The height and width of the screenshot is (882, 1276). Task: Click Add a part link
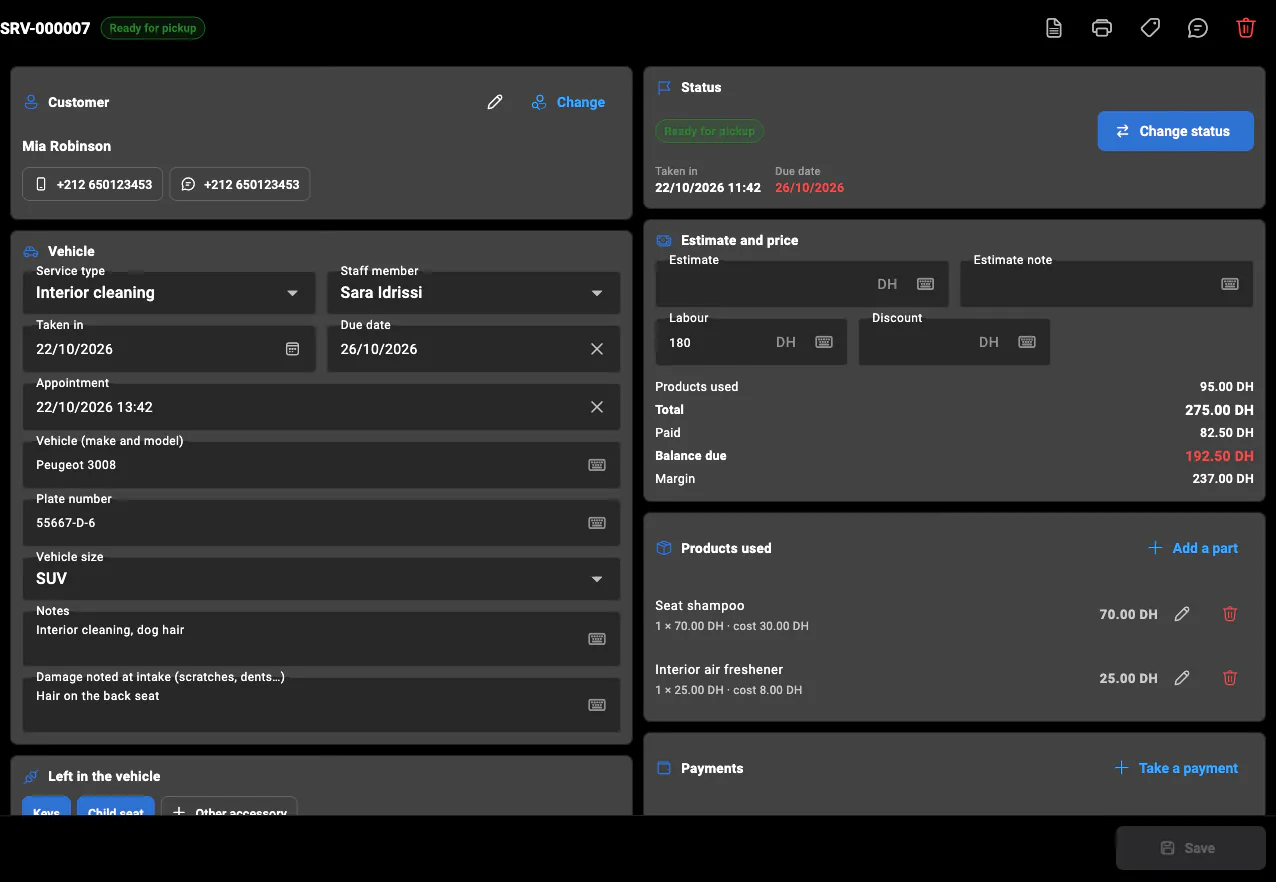(1193, 548)
